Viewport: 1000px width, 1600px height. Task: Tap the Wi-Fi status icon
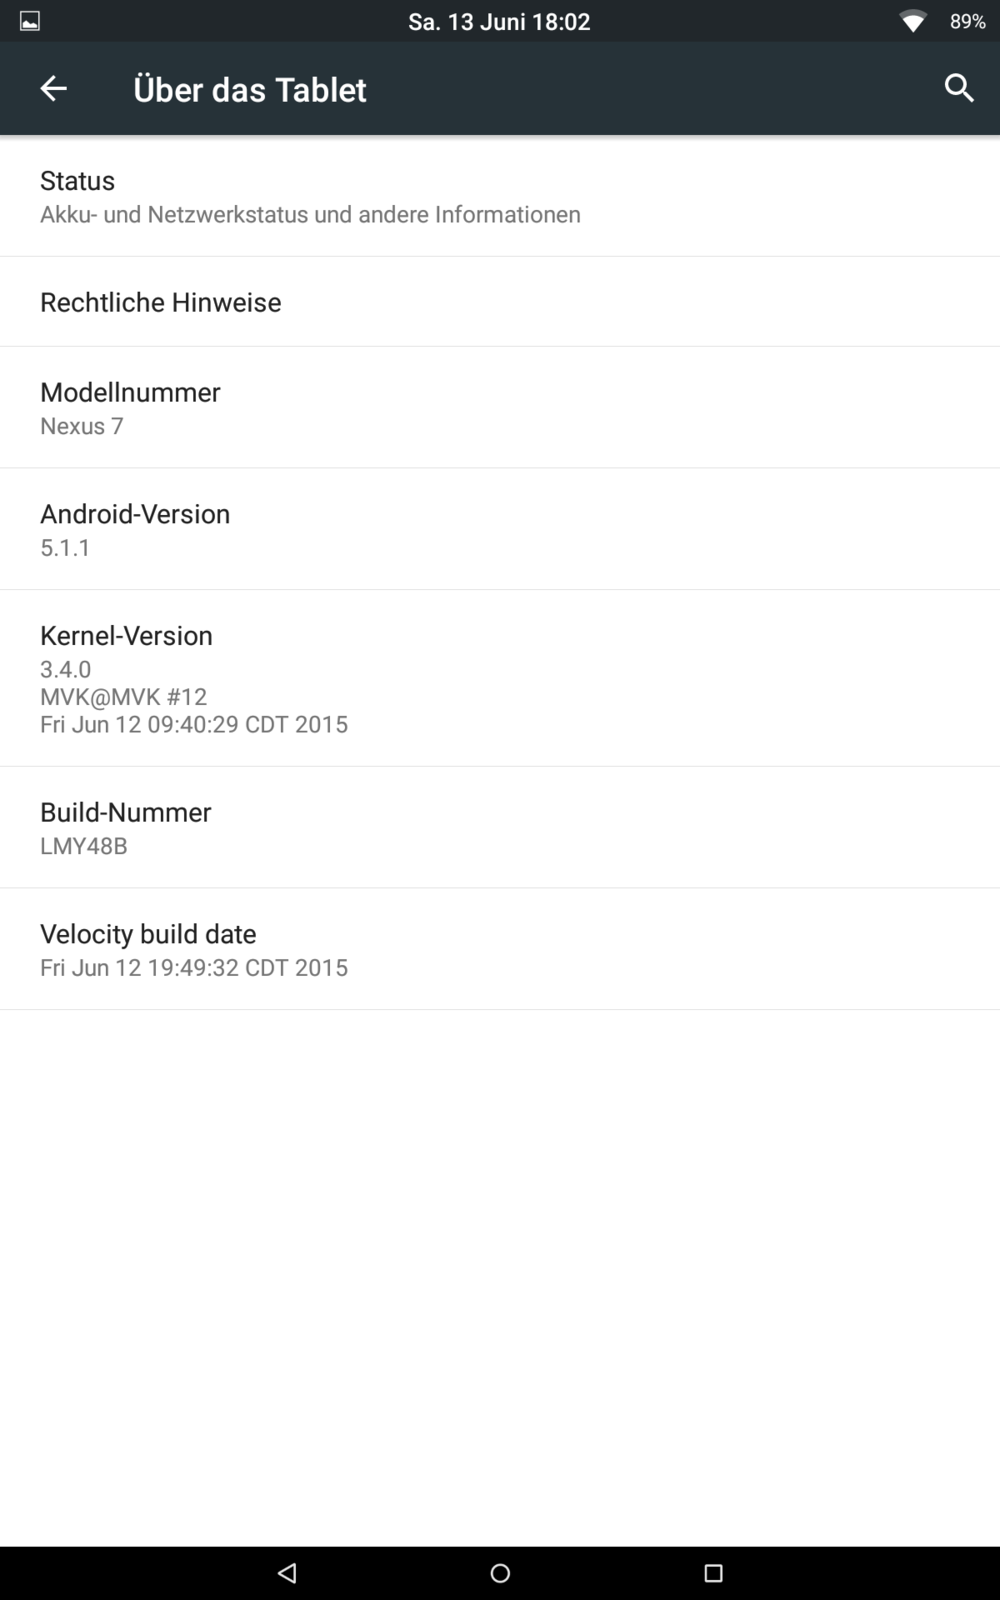(912, 21)
